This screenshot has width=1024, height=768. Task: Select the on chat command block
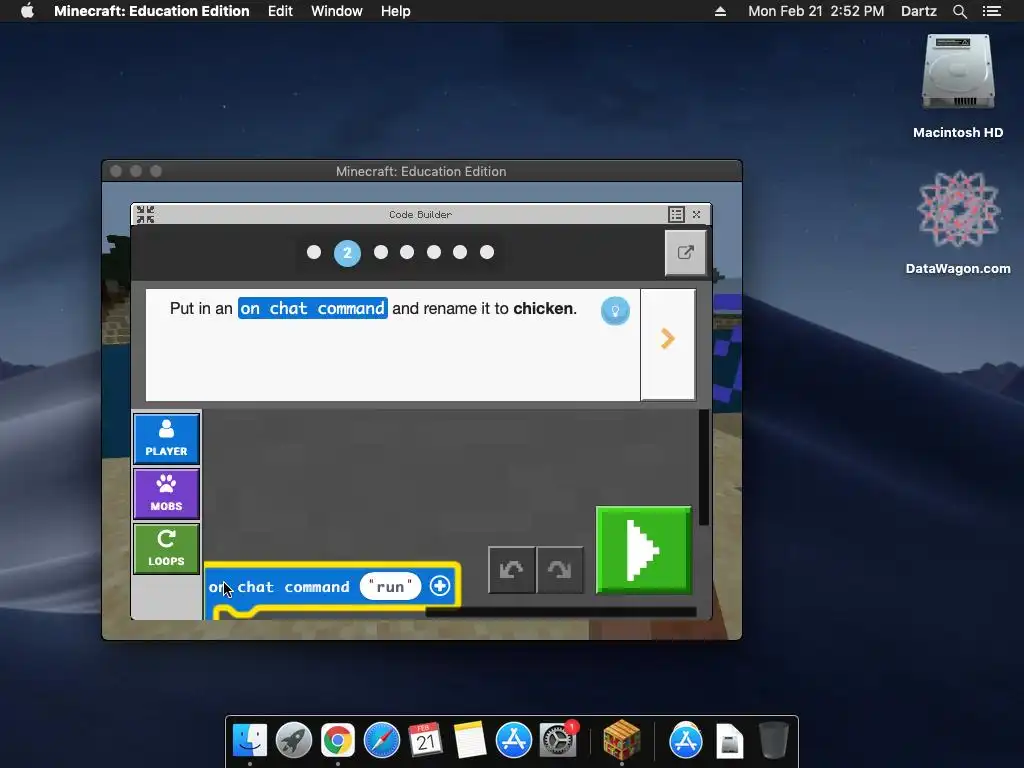[293, 586]
